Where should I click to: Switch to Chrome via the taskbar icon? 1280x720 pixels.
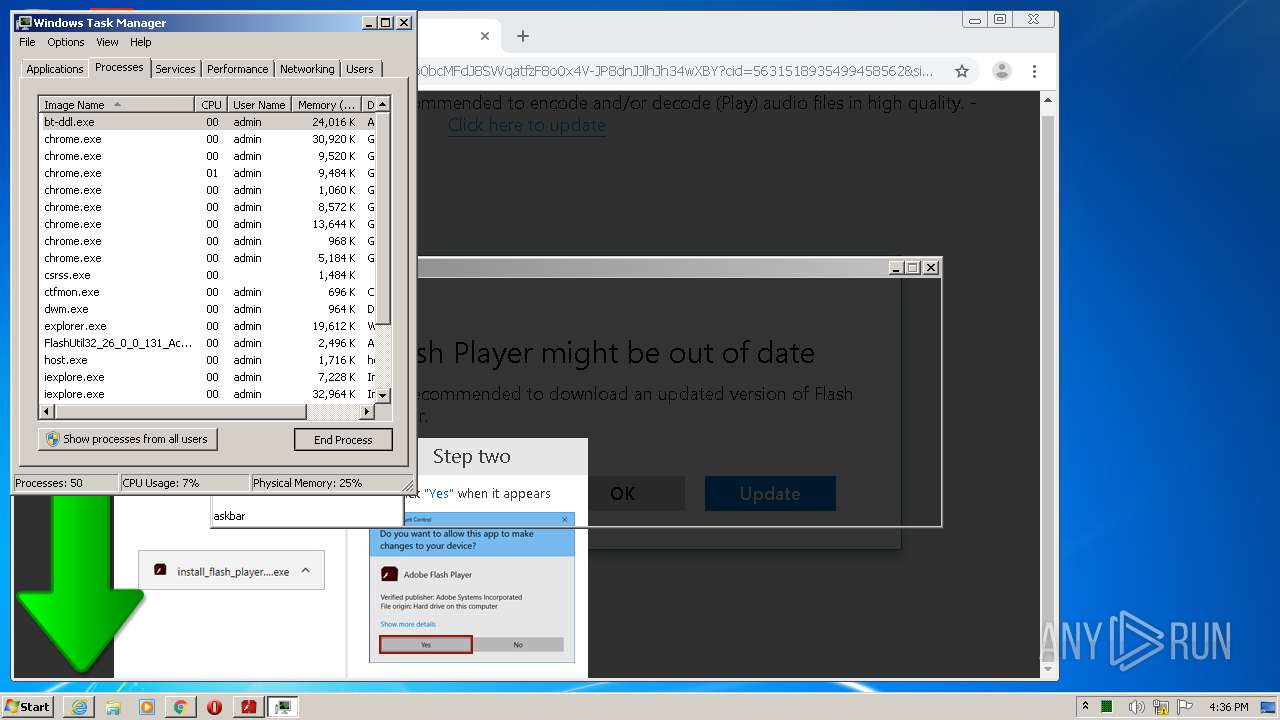(x=180, y=706)
